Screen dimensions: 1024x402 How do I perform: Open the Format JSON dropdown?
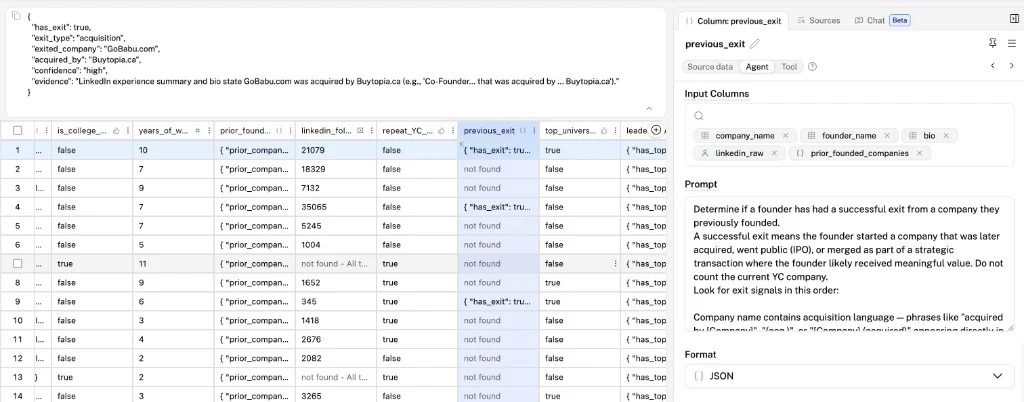coord(849,376)
